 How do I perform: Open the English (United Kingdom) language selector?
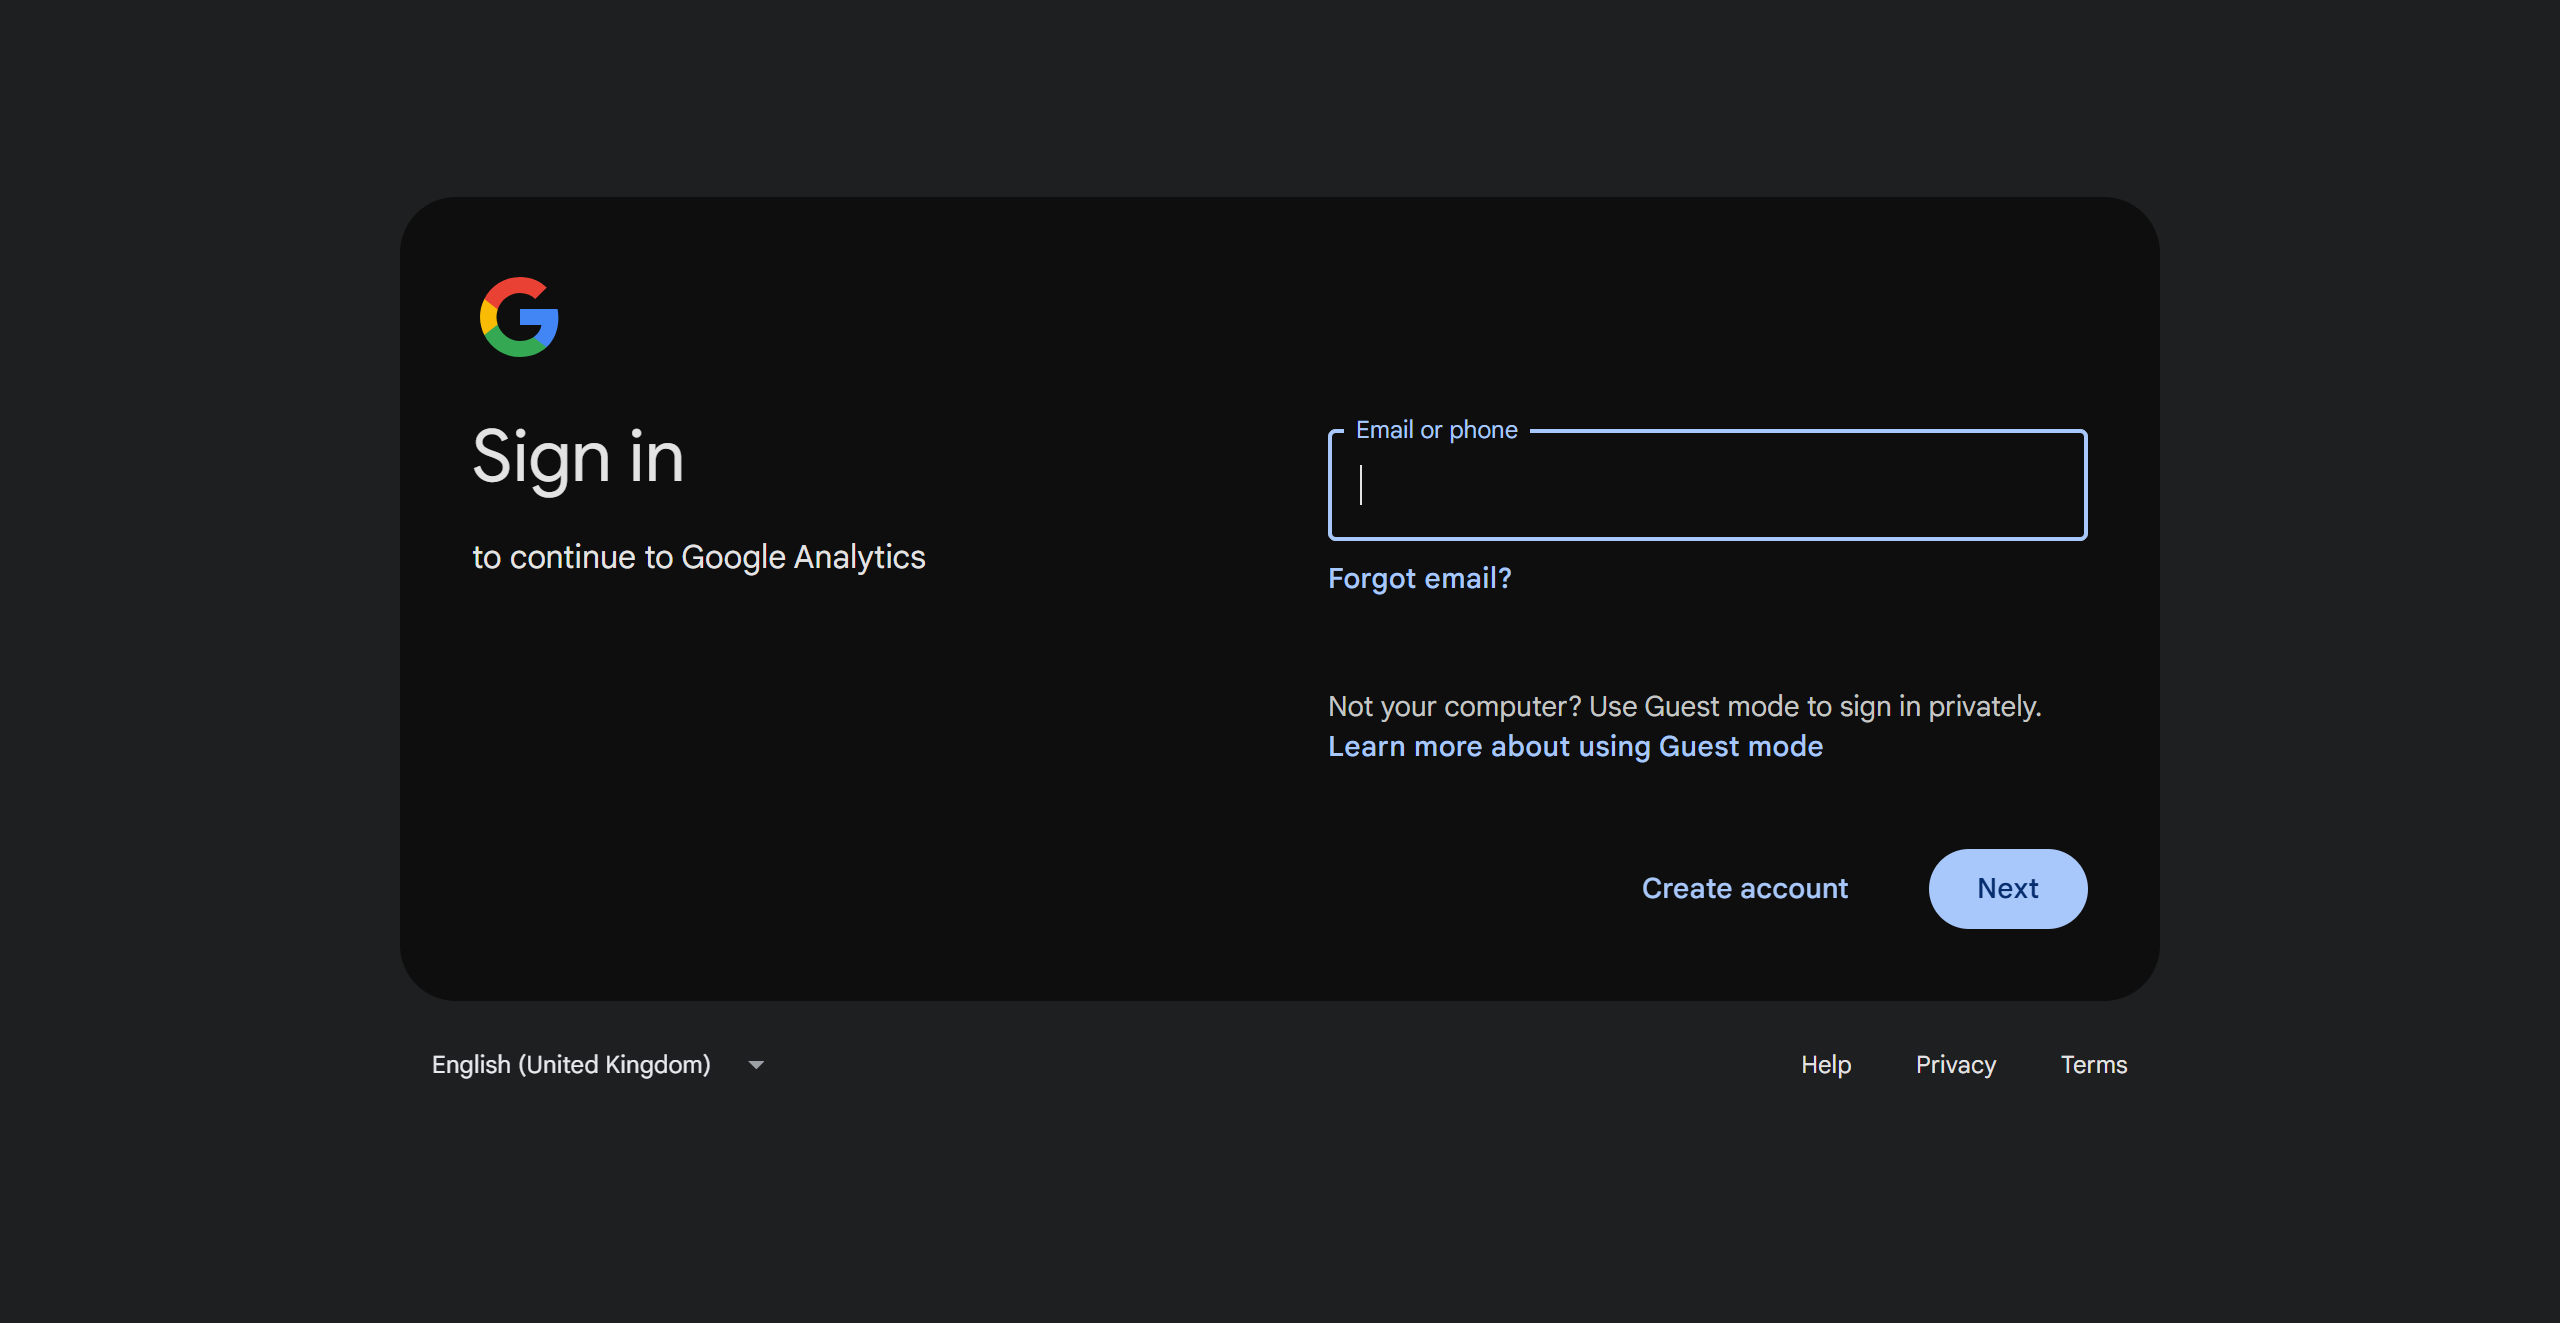[x=571, y=1065]
